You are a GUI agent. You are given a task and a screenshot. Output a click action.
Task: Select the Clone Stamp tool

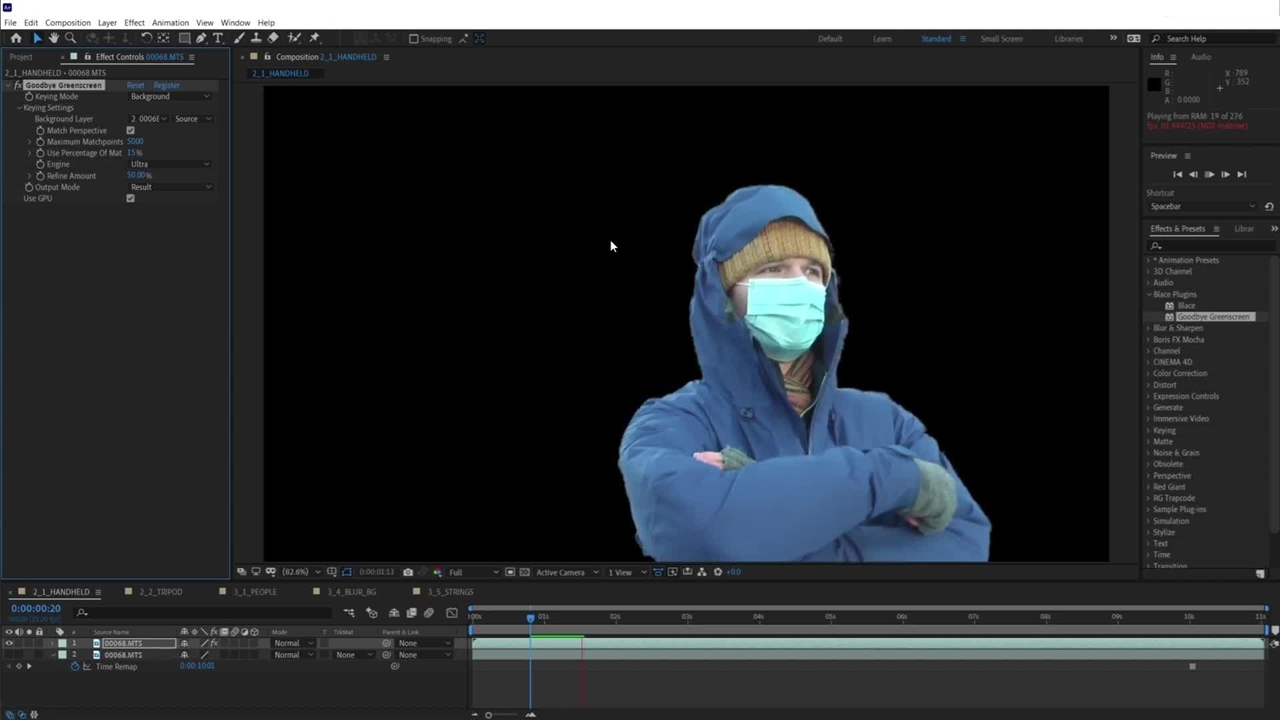click(x=256, y=38)
